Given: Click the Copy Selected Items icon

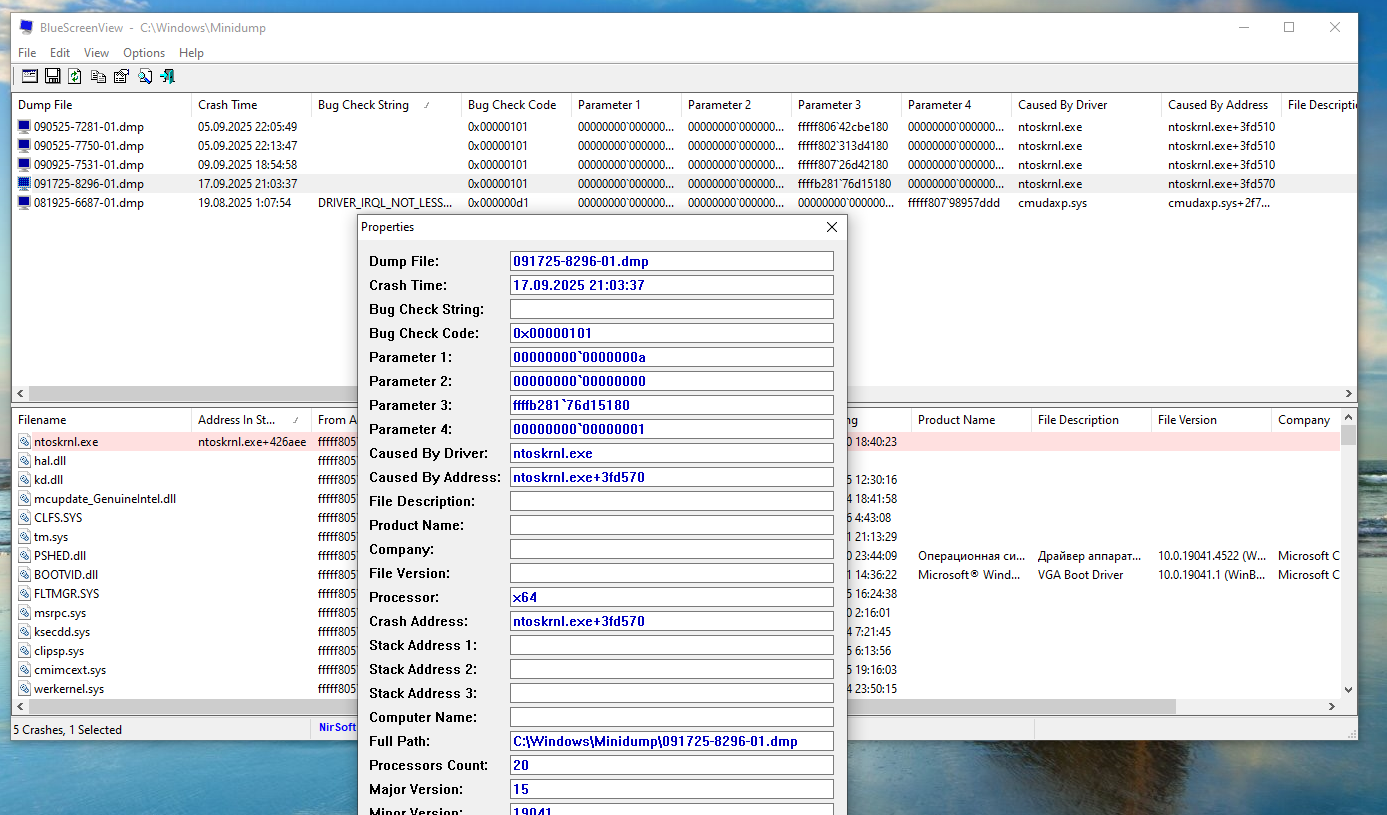Looking at the screenshot, I should tap(98, 76).
